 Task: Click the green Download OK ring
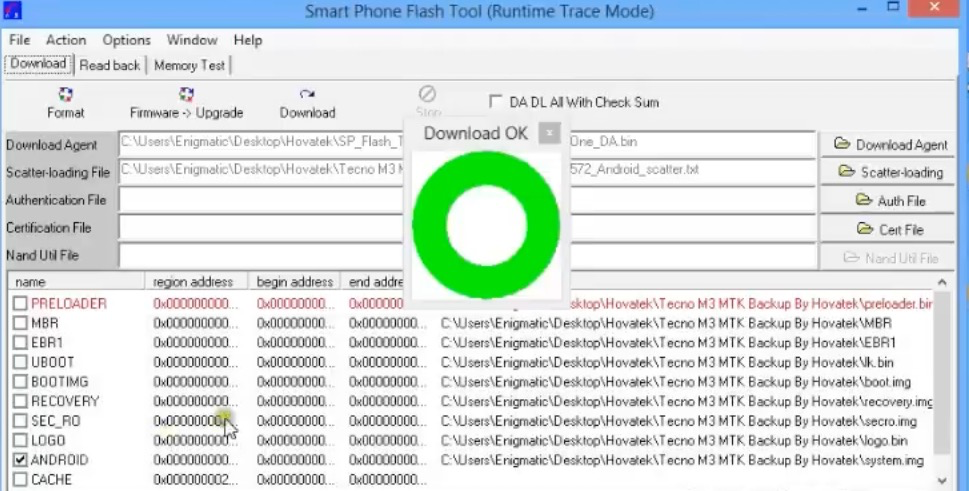(486, 225)
